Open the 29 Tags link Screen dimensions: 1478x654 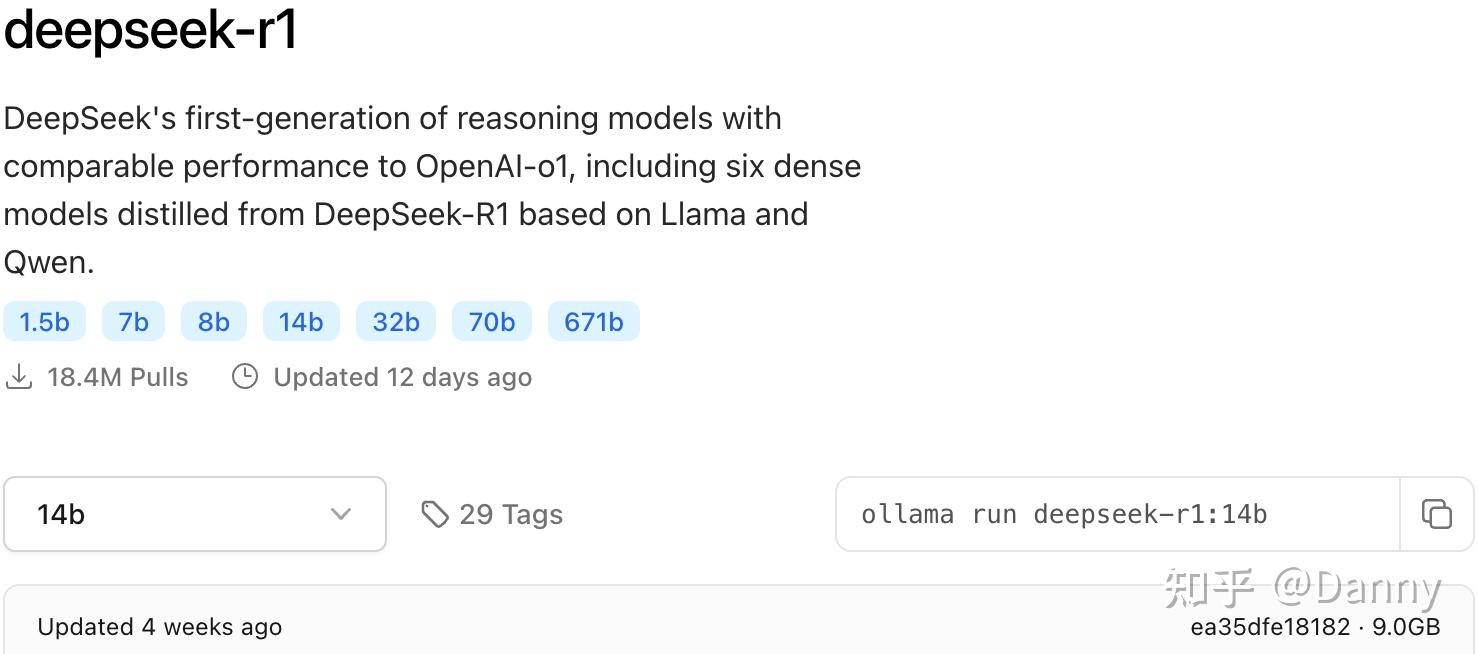(511, 514)
